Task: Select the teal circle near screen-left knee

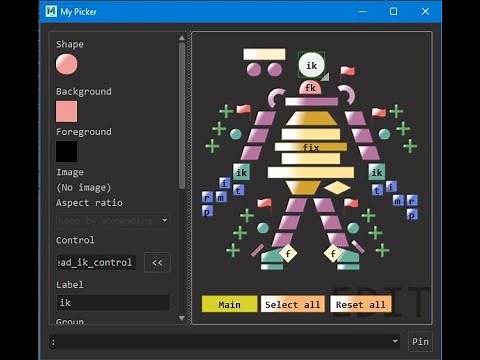Action: 263,228
